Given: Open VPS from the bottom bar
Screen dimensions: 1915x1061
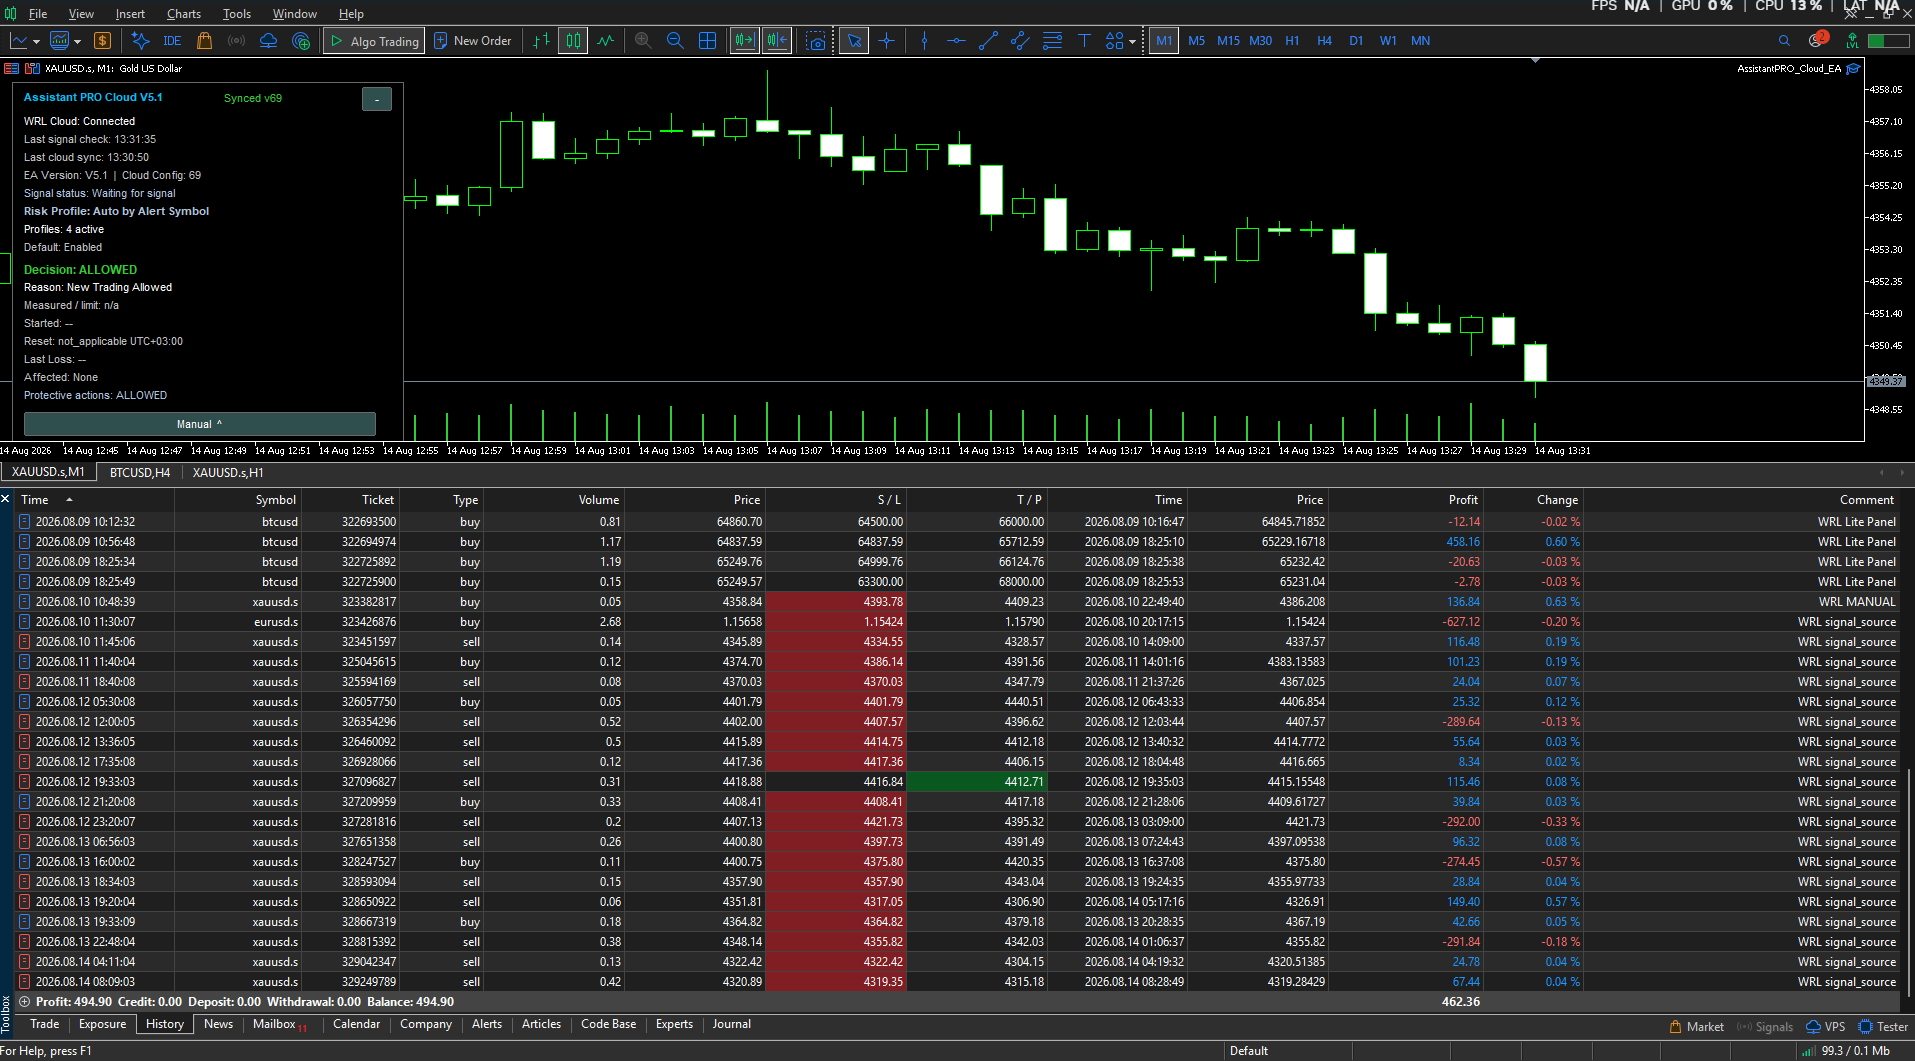Looking at the screenshot, I should (x=1825, y=1027).
